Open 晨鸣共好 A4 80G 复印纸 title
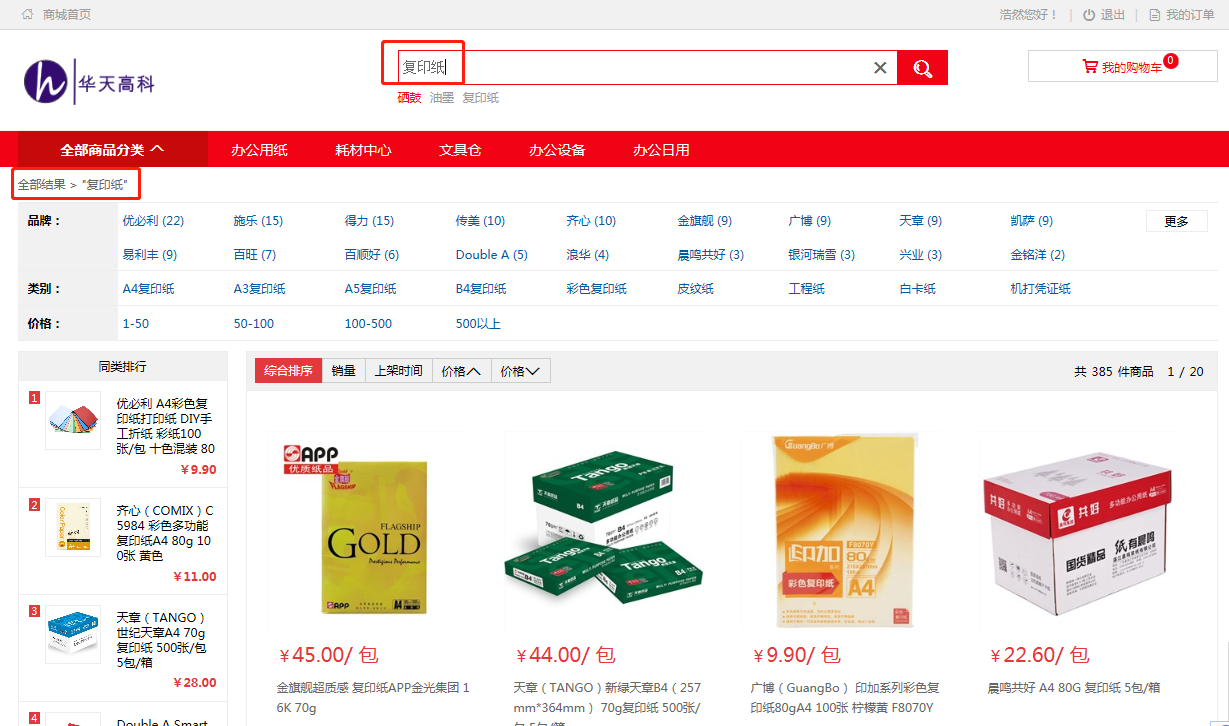1229x726 pixels. pyautogui.click(x=1075, y=688)
